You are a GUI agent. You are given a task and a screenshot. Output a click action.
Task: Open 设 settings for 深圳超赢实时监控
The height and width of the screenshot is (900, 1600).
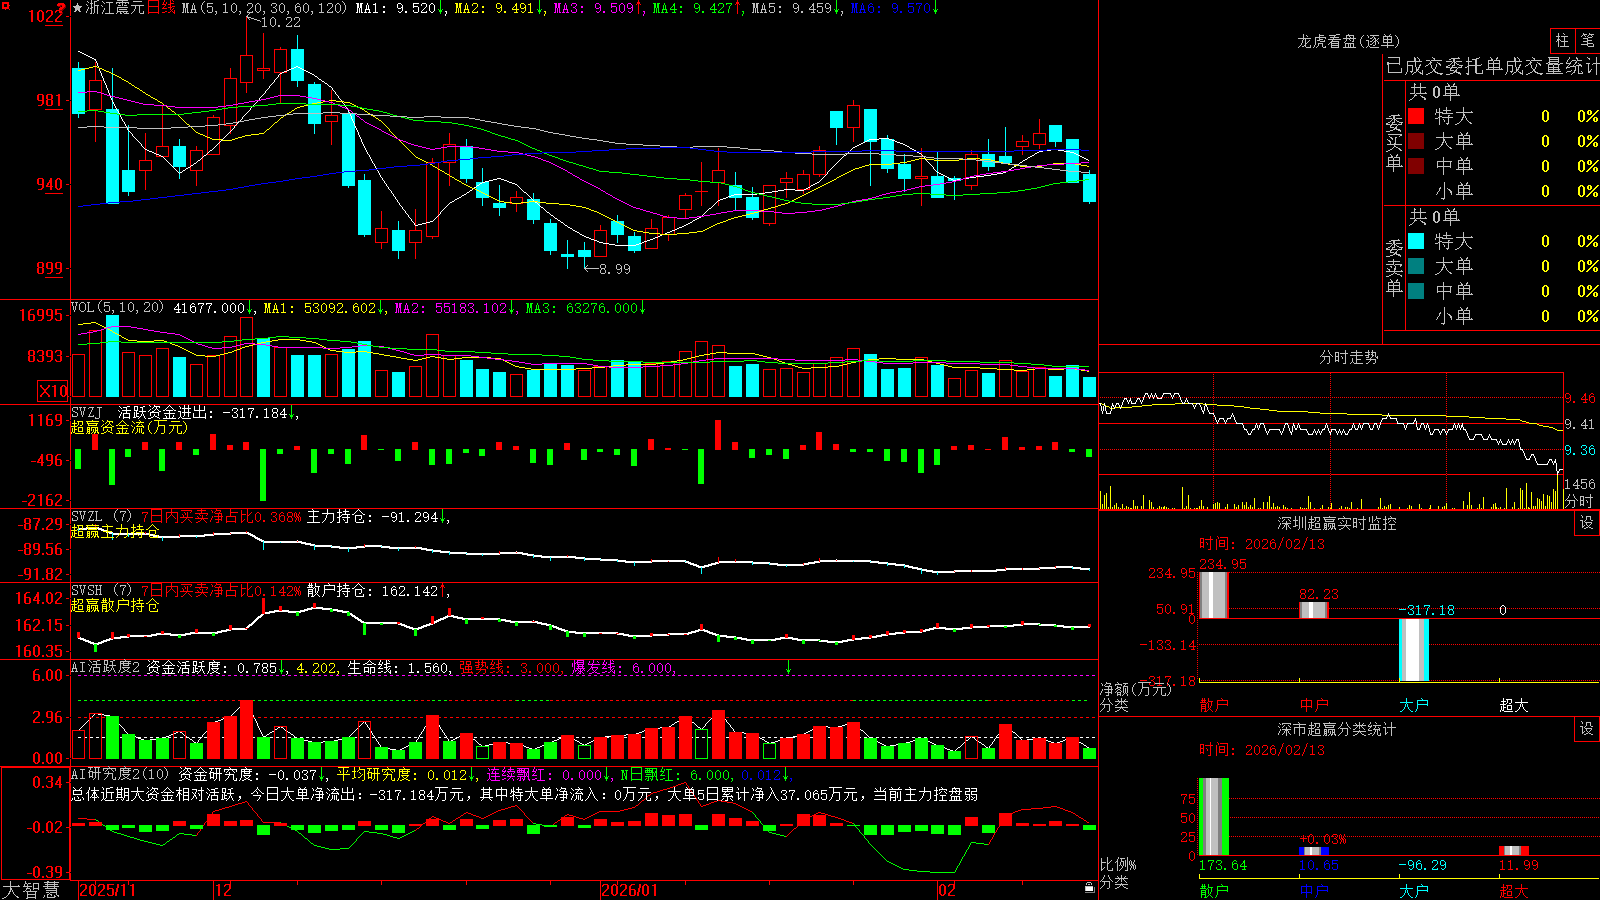1587,523
